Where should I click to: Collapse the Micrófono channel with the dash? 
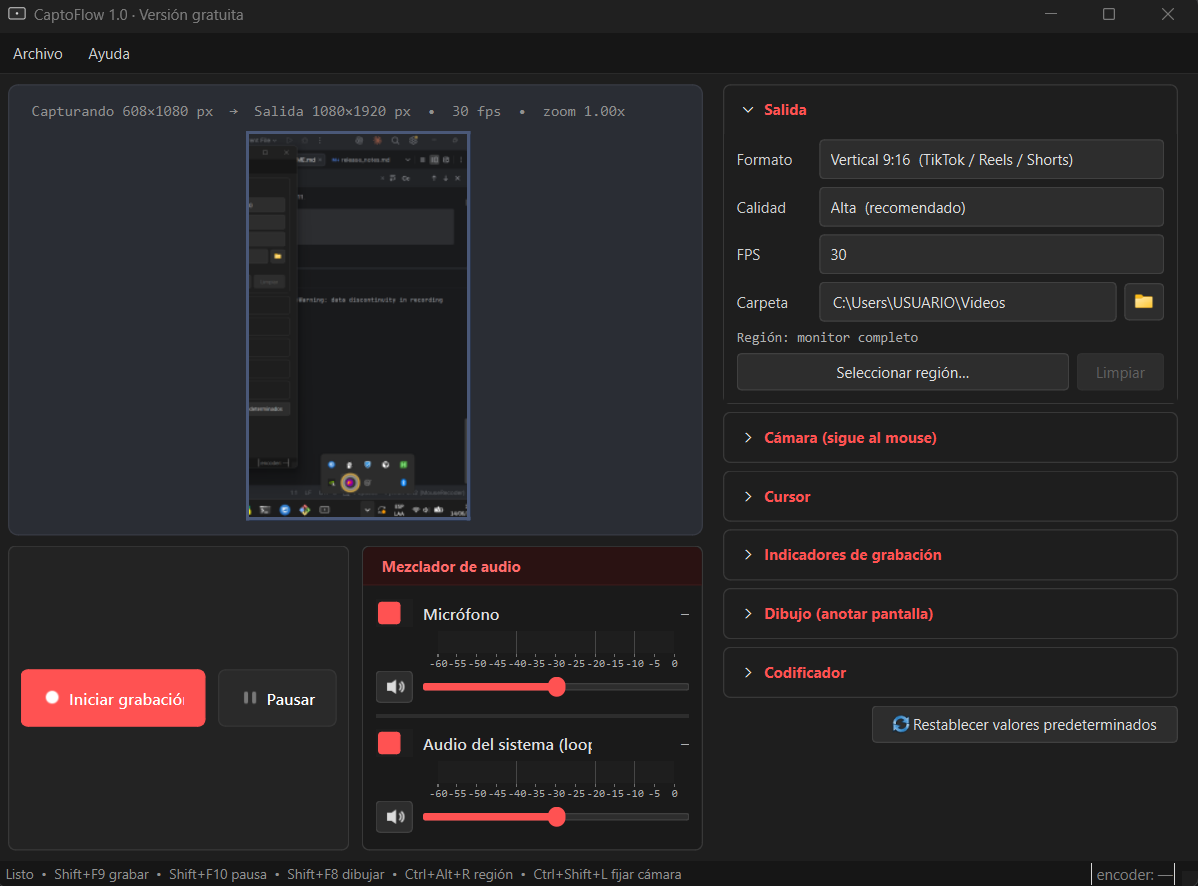[x=685, y=614]
